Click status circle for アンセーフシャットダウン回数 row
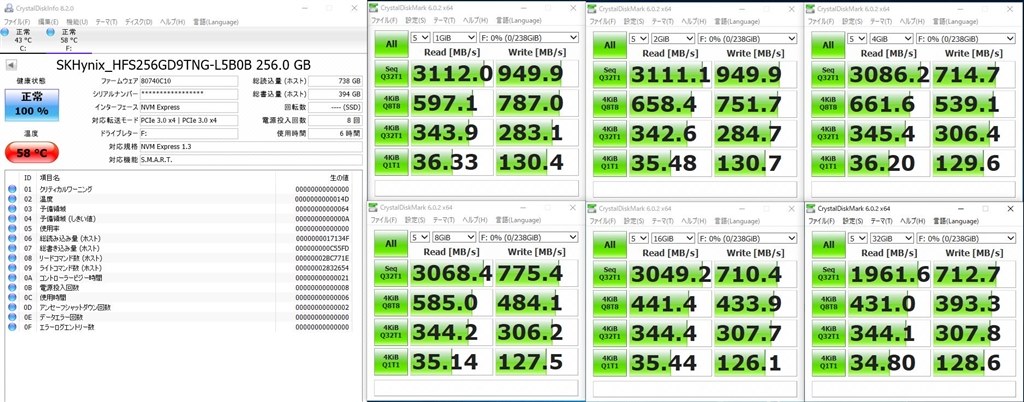This screenshot has width=1024, height=402. (12, 307)
